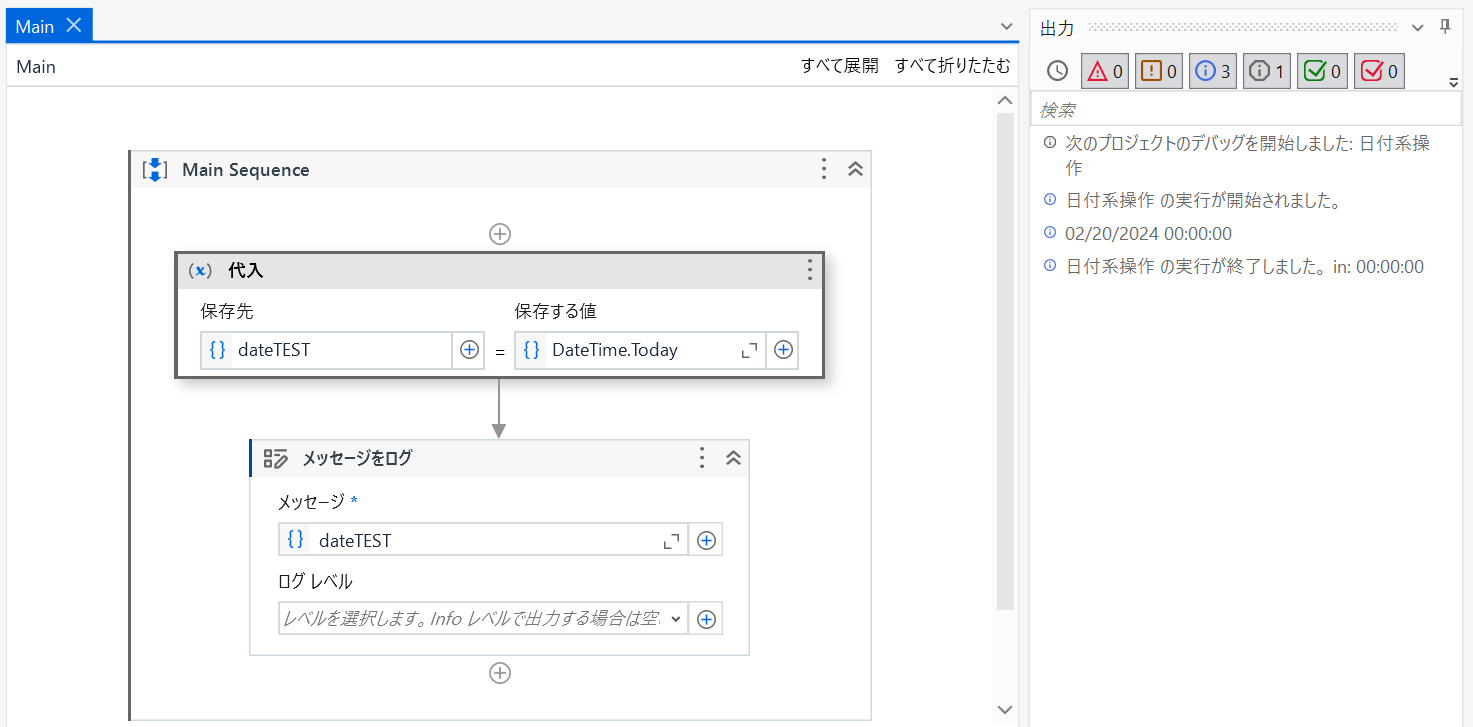Click すべて折りたたむ to collapse all
Screen dimensions: 1473x727
coord(952,66)
